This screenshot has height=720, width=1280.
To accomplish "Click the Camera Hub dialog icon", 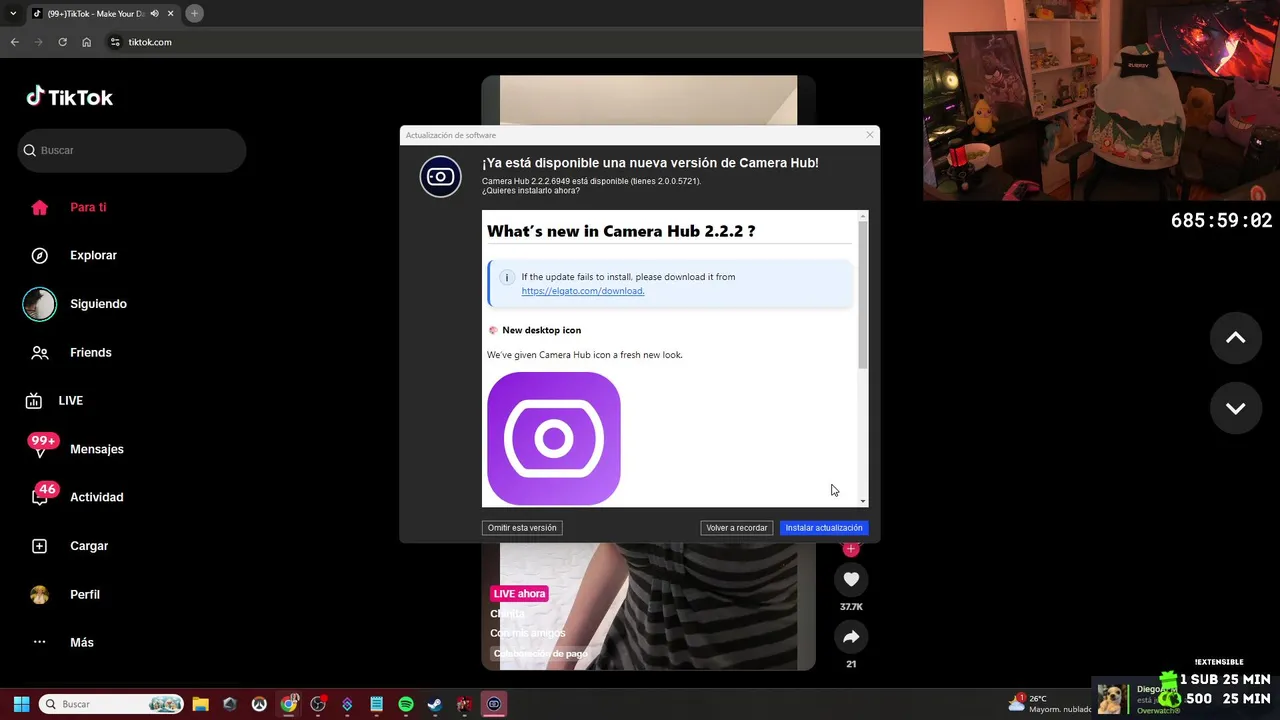I will (440, 177).
